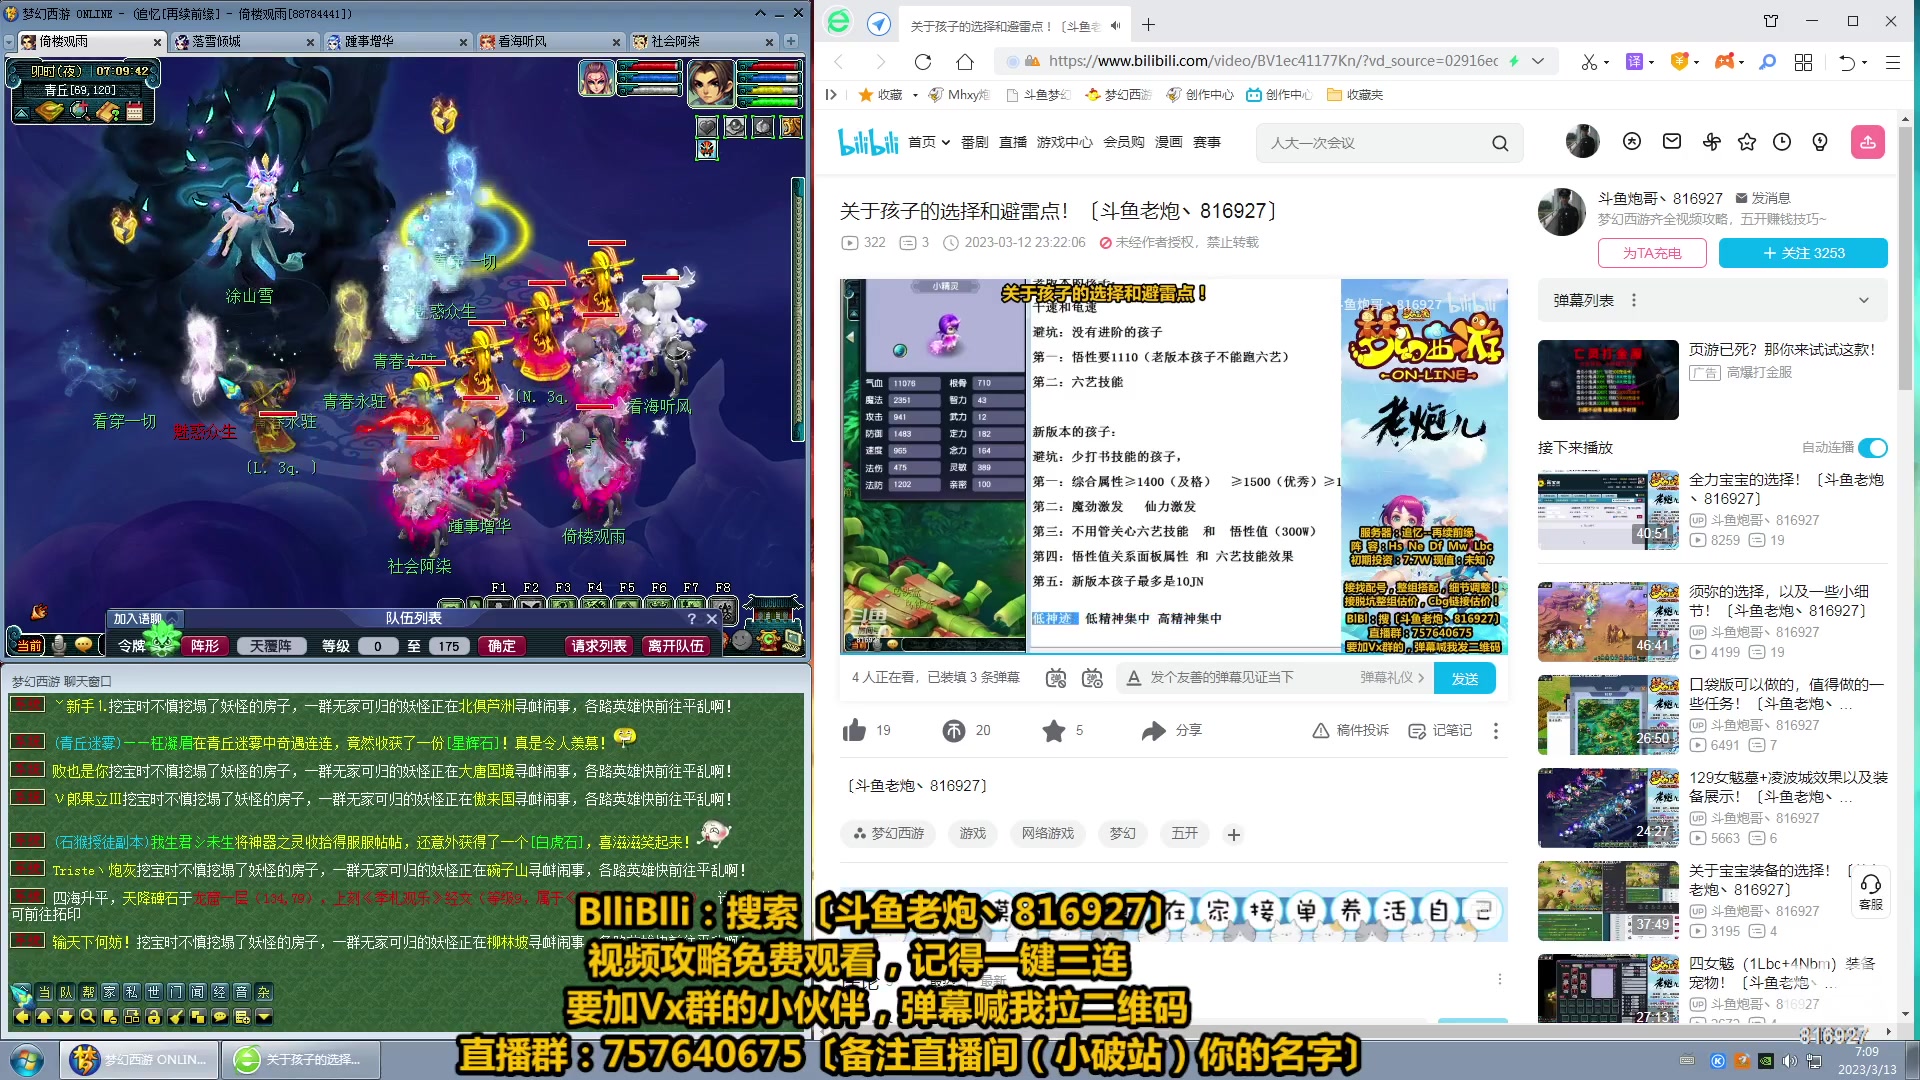Toggle the autoplay switch

pyautogui.click(x=1873, y=448)
